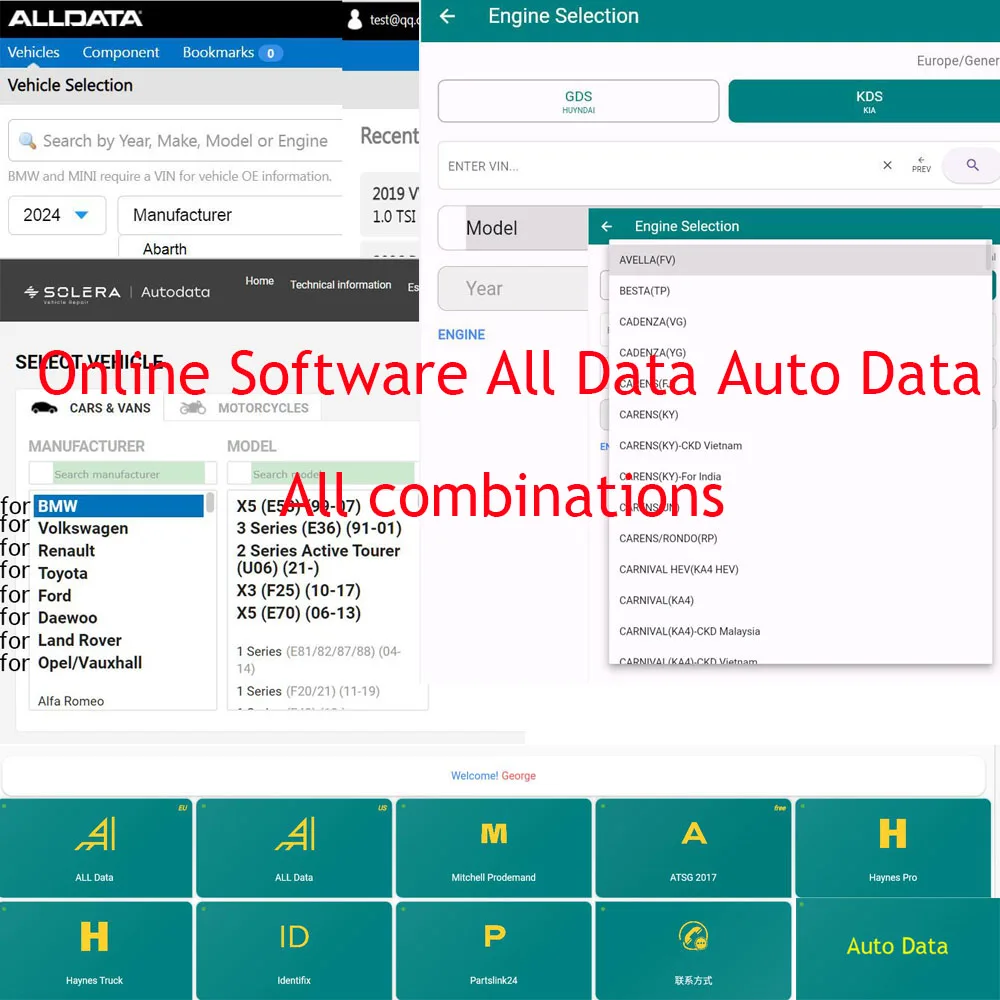1000x1000 pixels.
Task: Open the ALL Data EU tile
Action: point(95,848)
